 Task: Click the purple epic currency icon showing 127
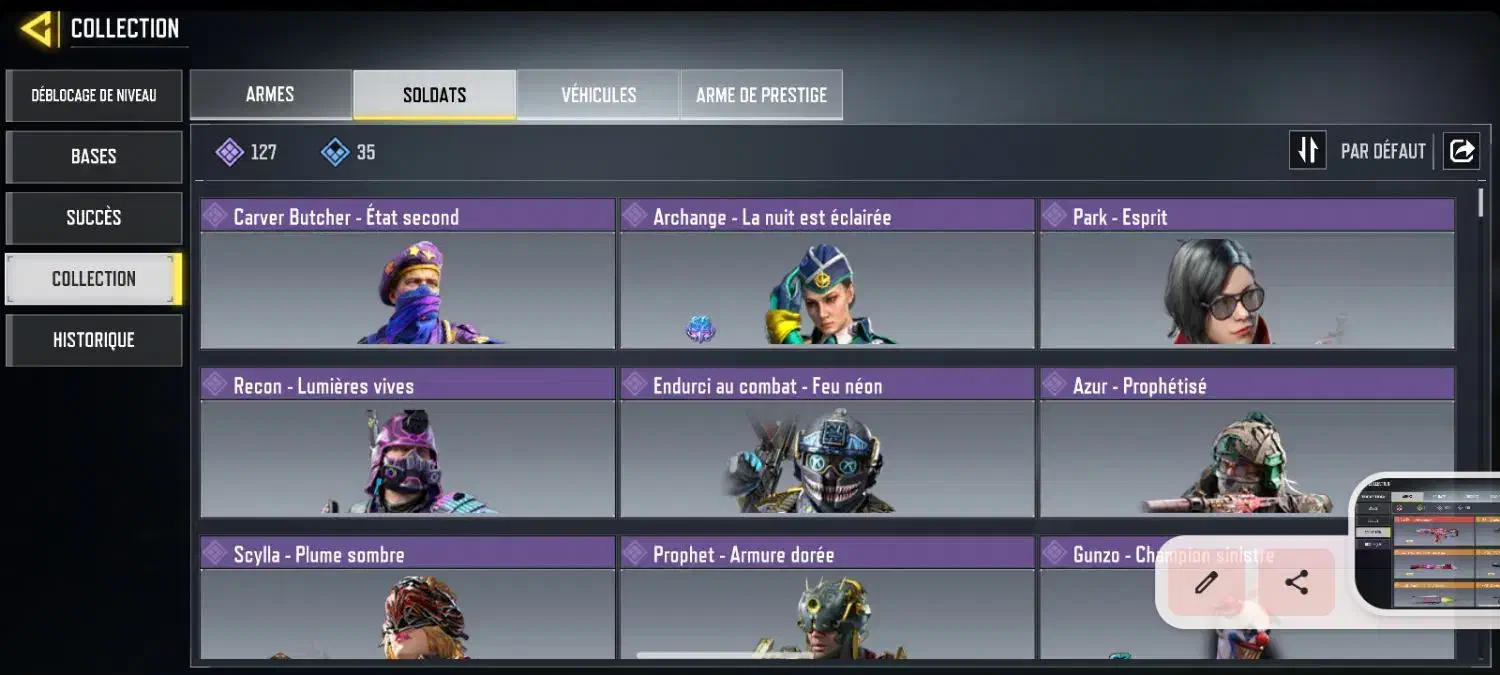pos(230,152)
